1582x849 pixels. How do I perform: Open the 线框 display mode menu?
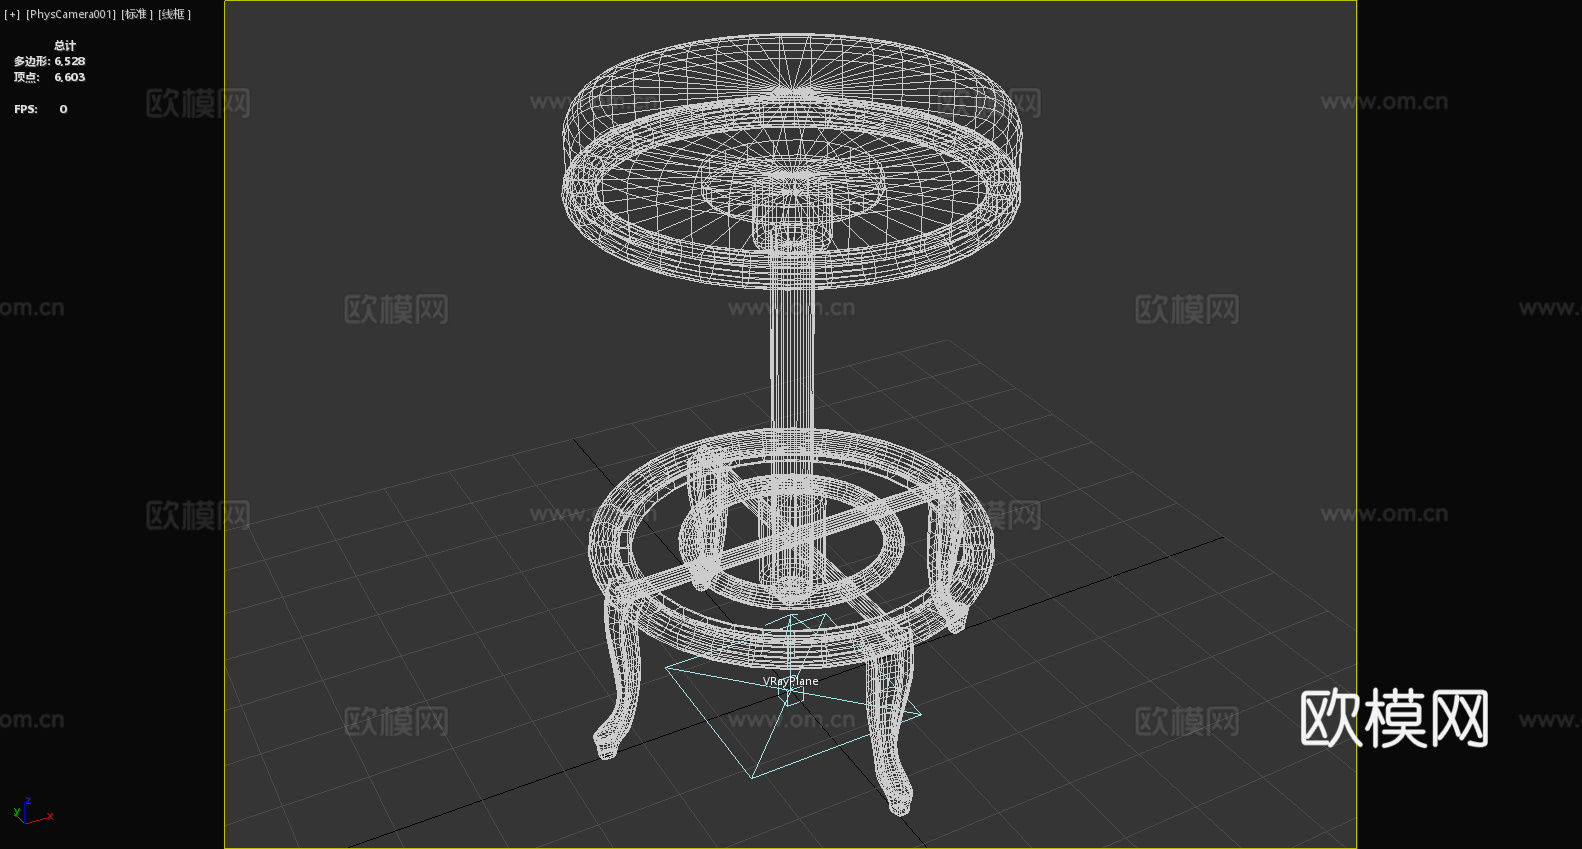click(x=174, y=14)
